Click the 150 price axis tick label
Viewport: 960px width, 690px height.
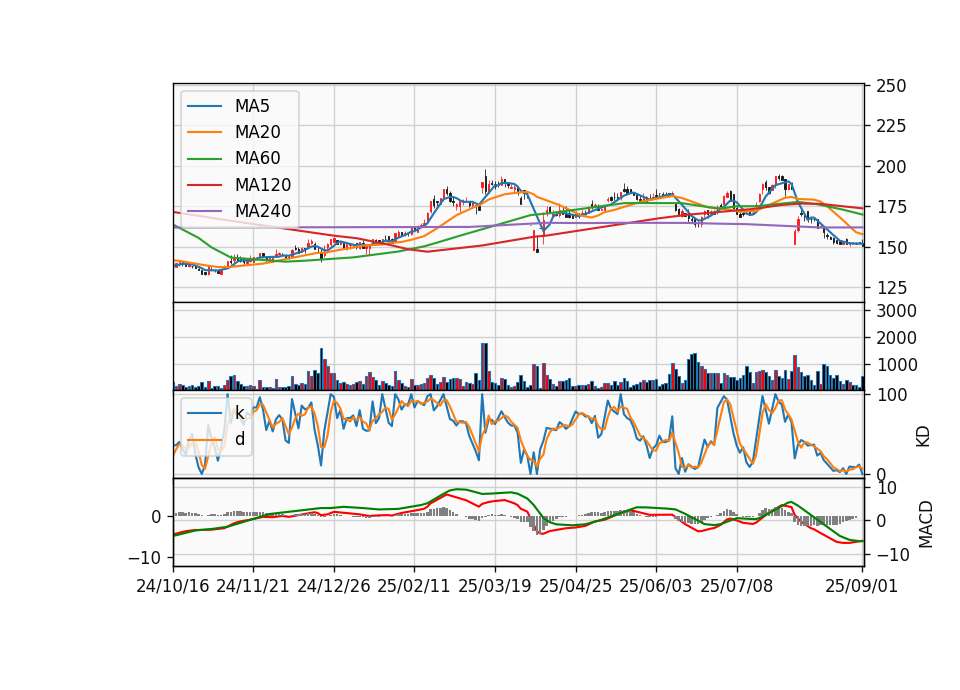point(891,247)
